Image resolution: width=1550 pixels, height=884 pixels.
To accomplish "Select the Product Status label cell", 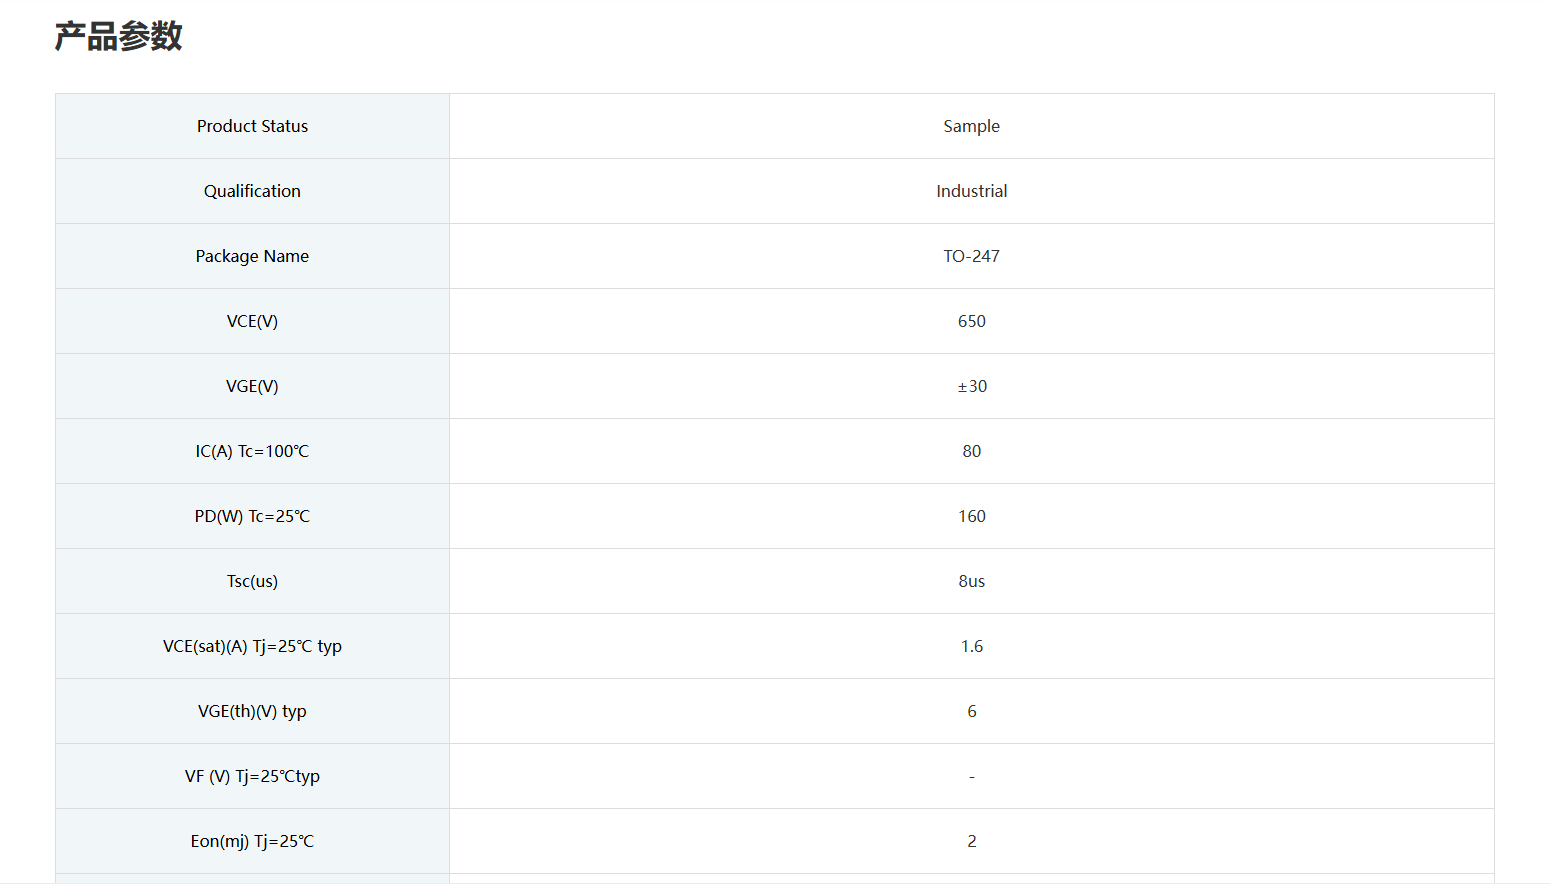I will click(x=252, y=126).
